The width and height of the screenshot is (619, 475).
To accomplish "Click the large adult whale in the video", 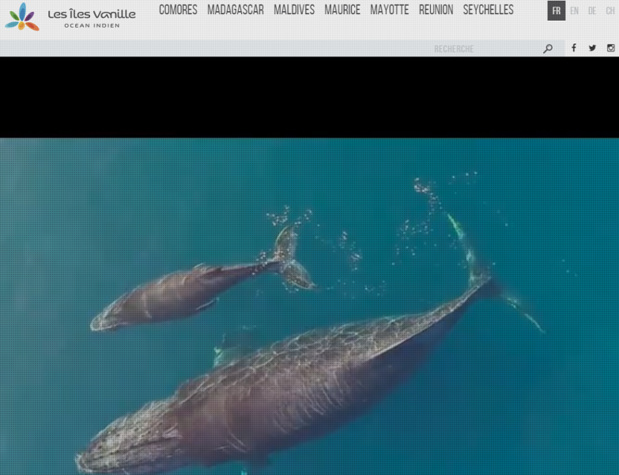I will (x=300, y=370).
